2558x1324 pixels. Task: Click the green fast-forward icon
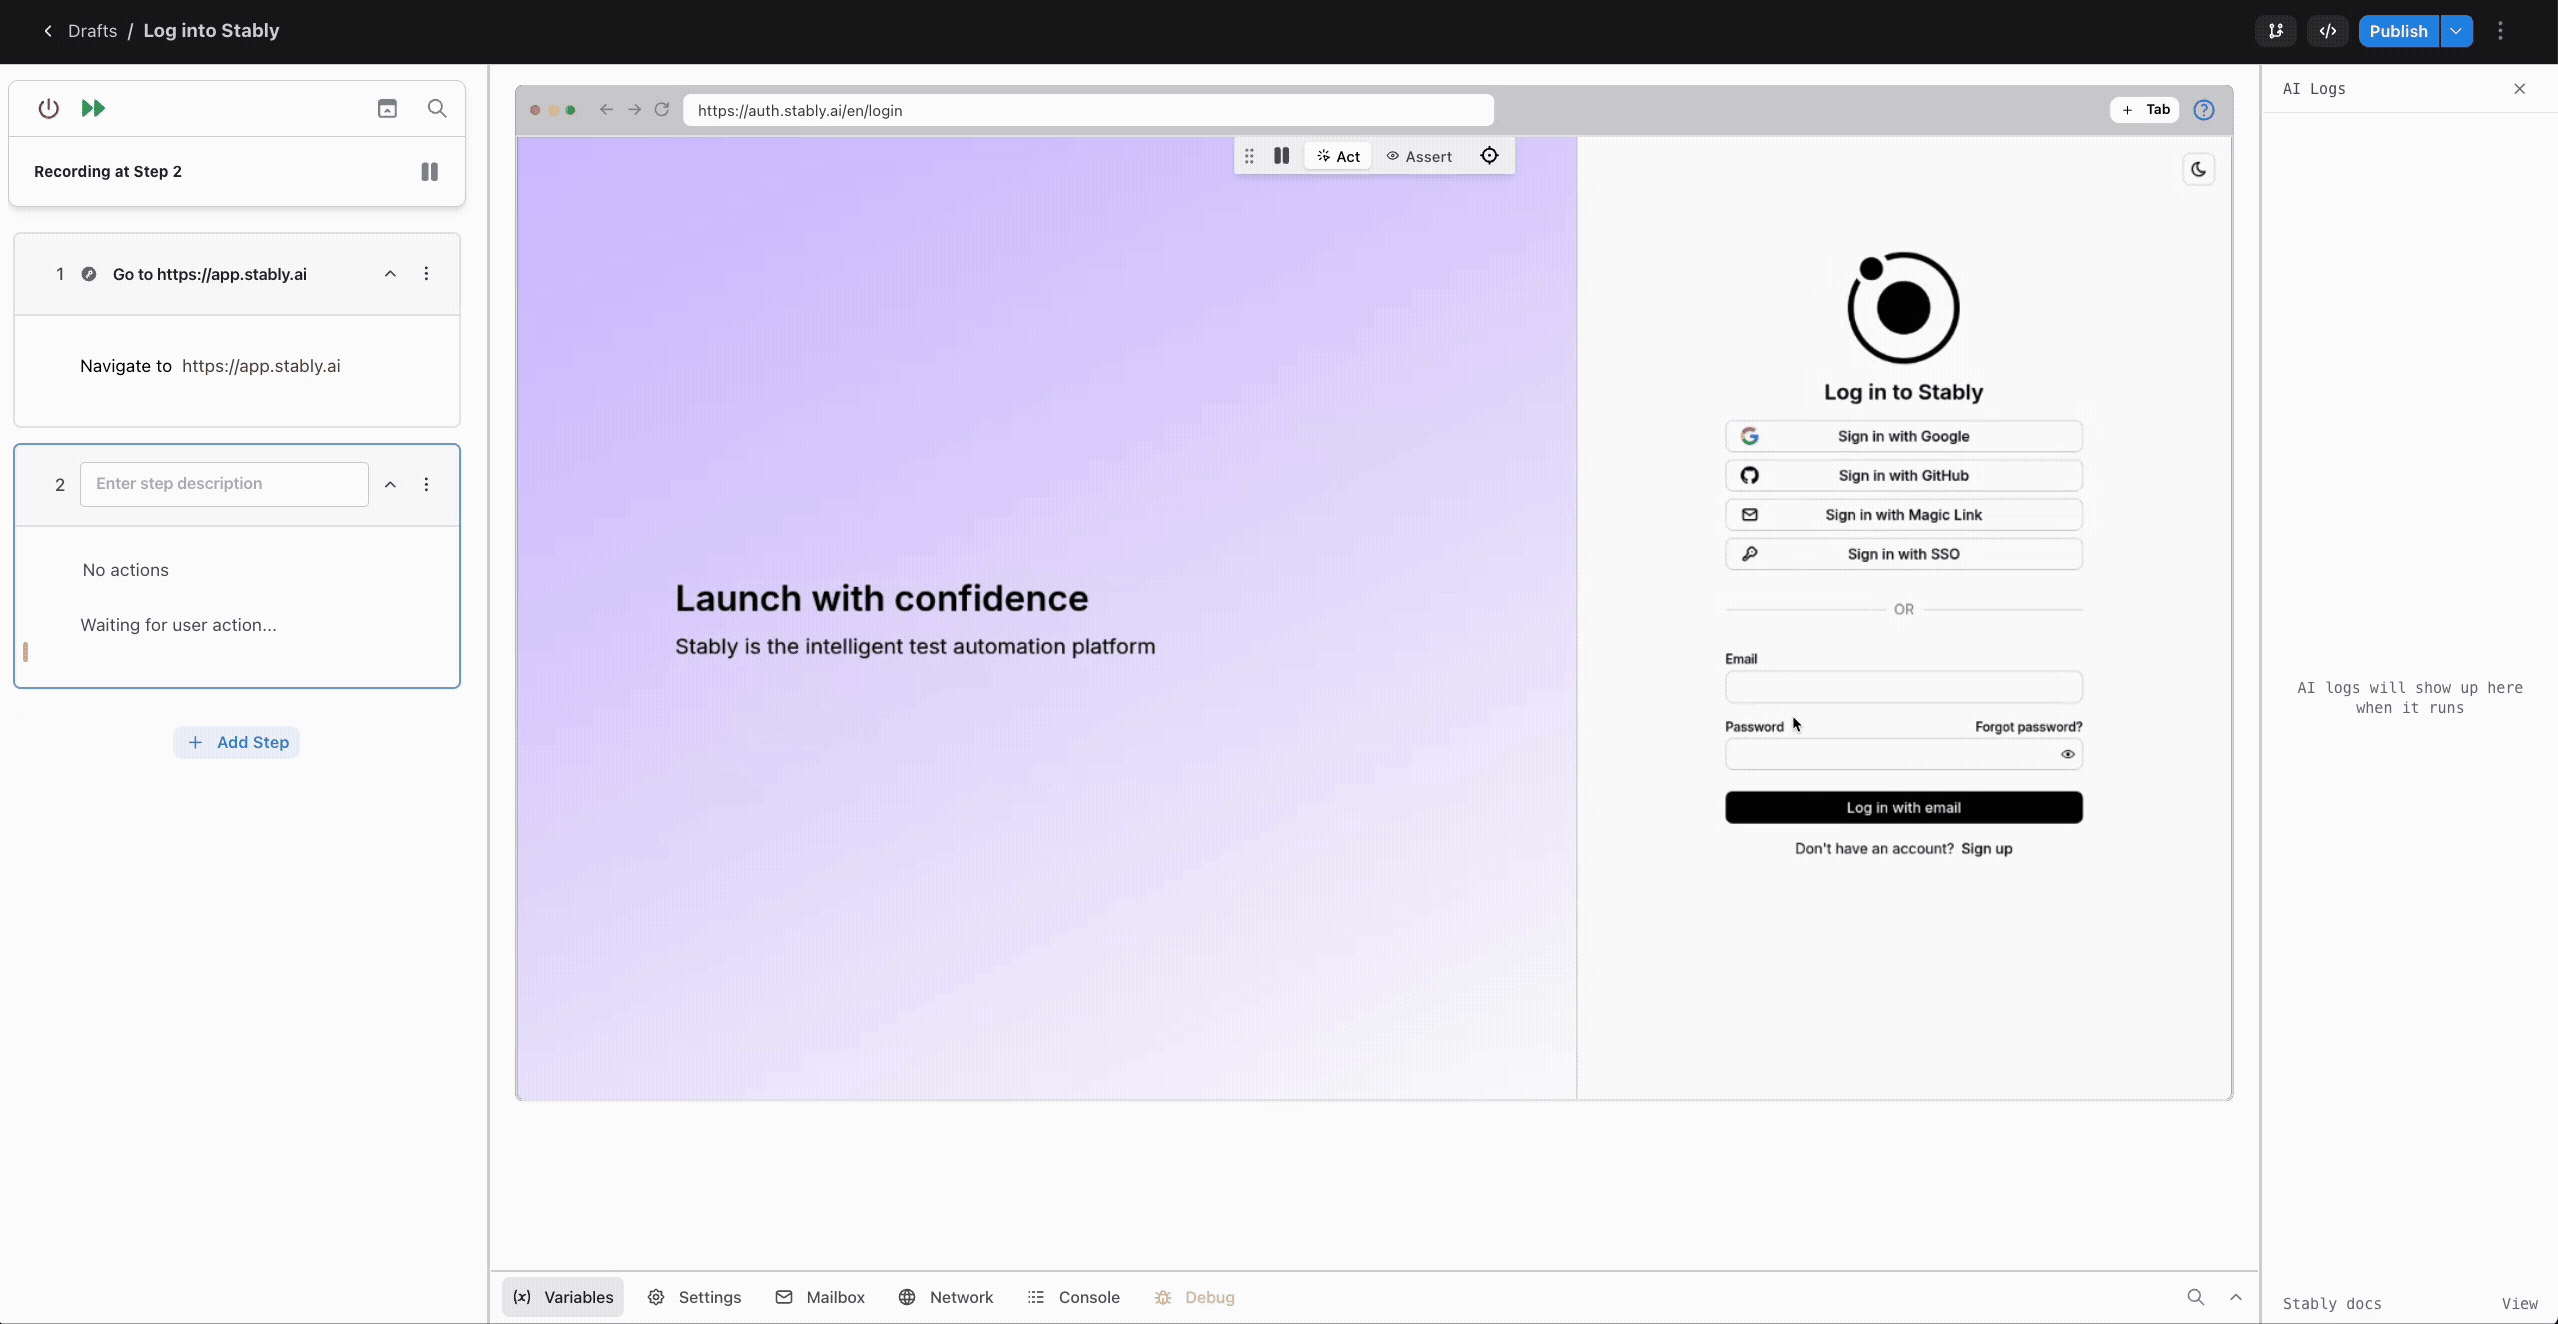click(93, 108)
